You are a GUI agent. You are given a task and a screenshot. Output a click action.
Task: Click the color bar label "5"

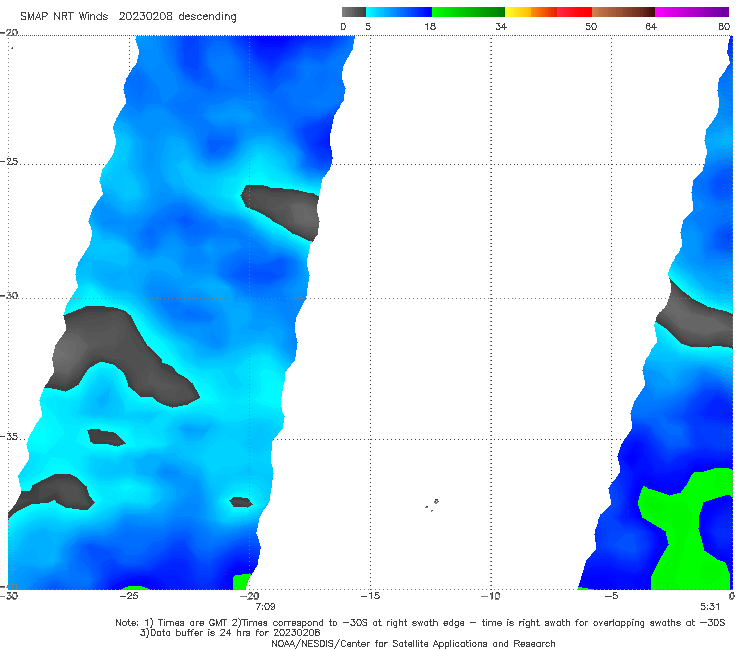[x=368, y=27]
